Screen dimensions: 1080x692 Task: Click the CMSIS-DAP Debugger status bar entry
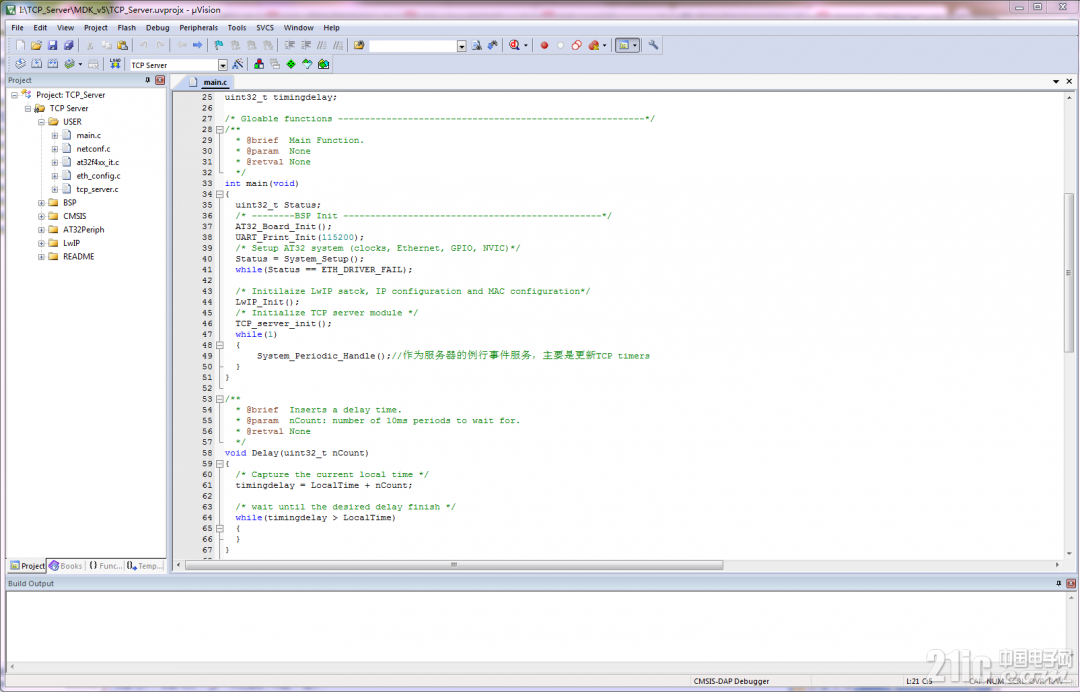click(x=731, y=681)
